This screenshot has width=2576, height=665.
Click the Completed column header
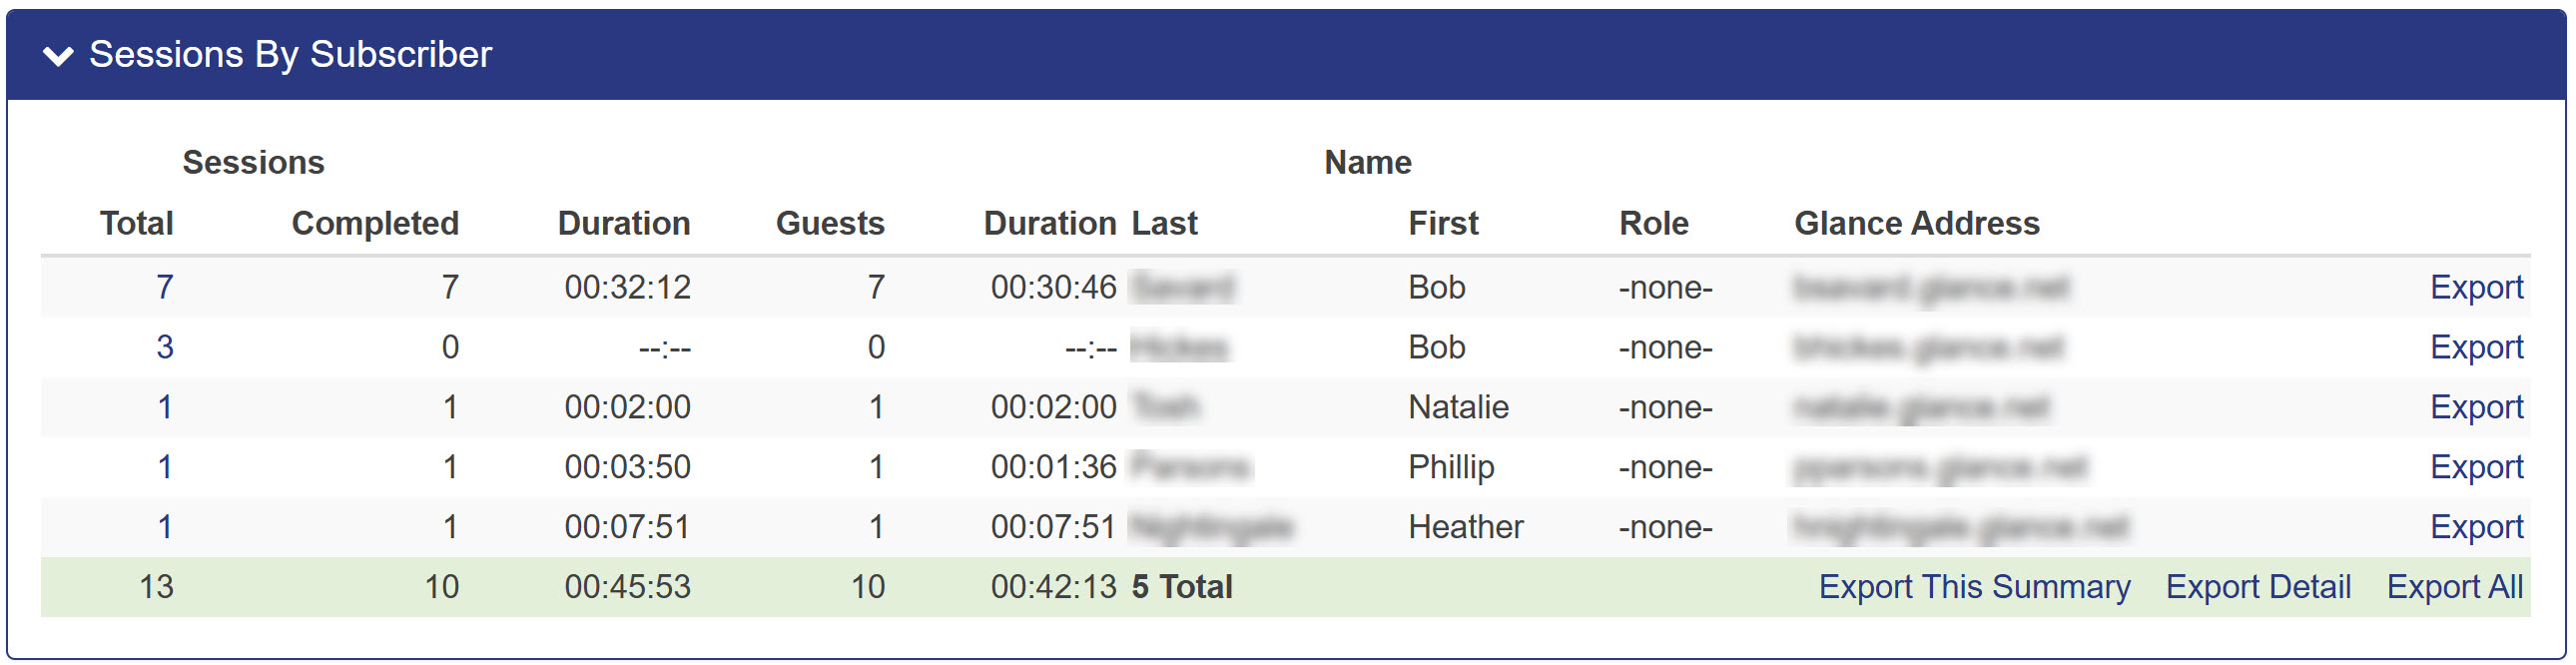tap(375, 223)
